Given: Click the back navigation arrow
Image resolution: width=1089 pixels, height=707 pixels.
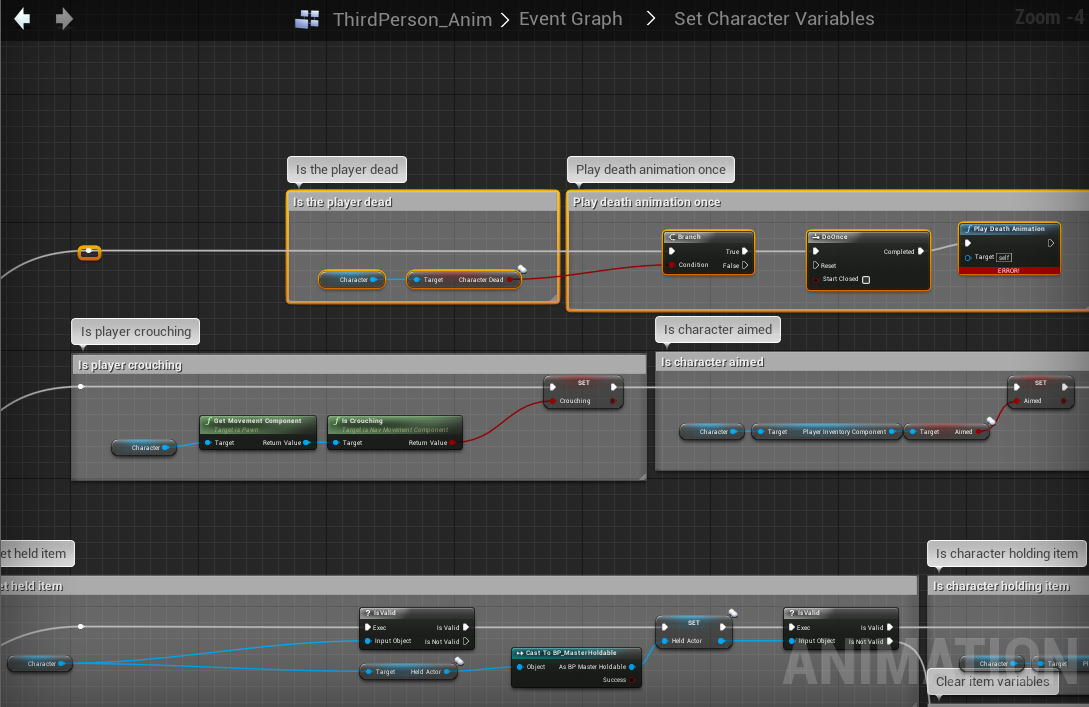Looking at the screenshot, I should (x=22, y=19).
